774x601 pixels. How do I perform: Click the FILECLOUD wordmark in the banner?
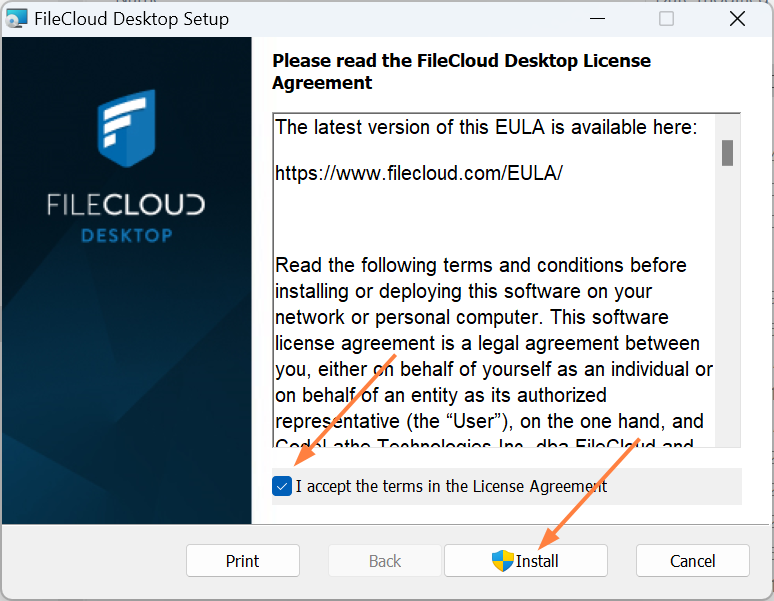click(x=126, y=205)
